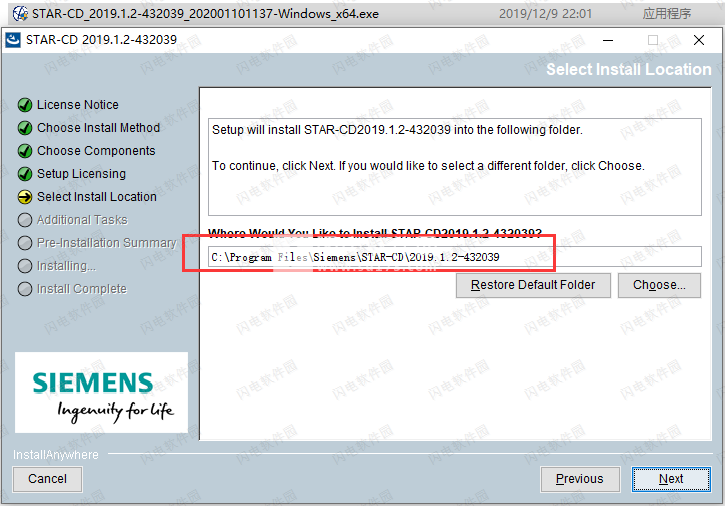The image size is (725, 506).
Task: Select the Pre-Installation Summary step label
Action: pyautogui.click(x=107, y=243)
